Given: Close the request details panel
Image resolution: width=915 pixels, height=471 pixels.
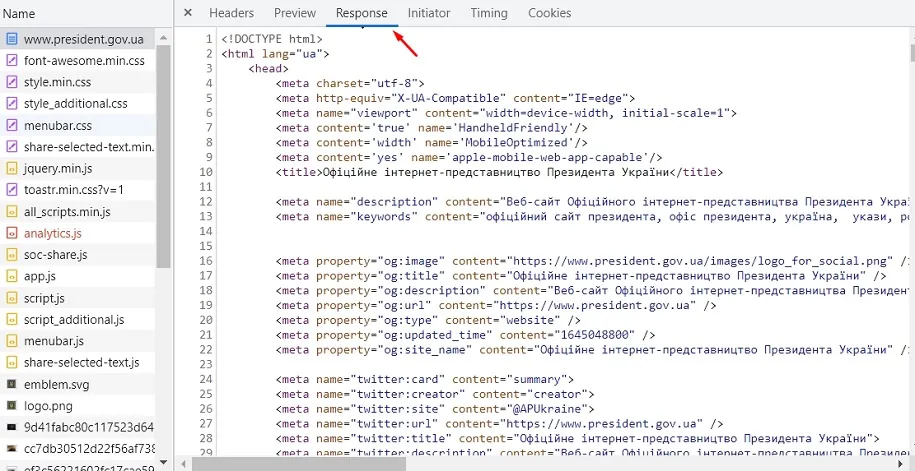Looking at the screenshot, I should point(188,13).
